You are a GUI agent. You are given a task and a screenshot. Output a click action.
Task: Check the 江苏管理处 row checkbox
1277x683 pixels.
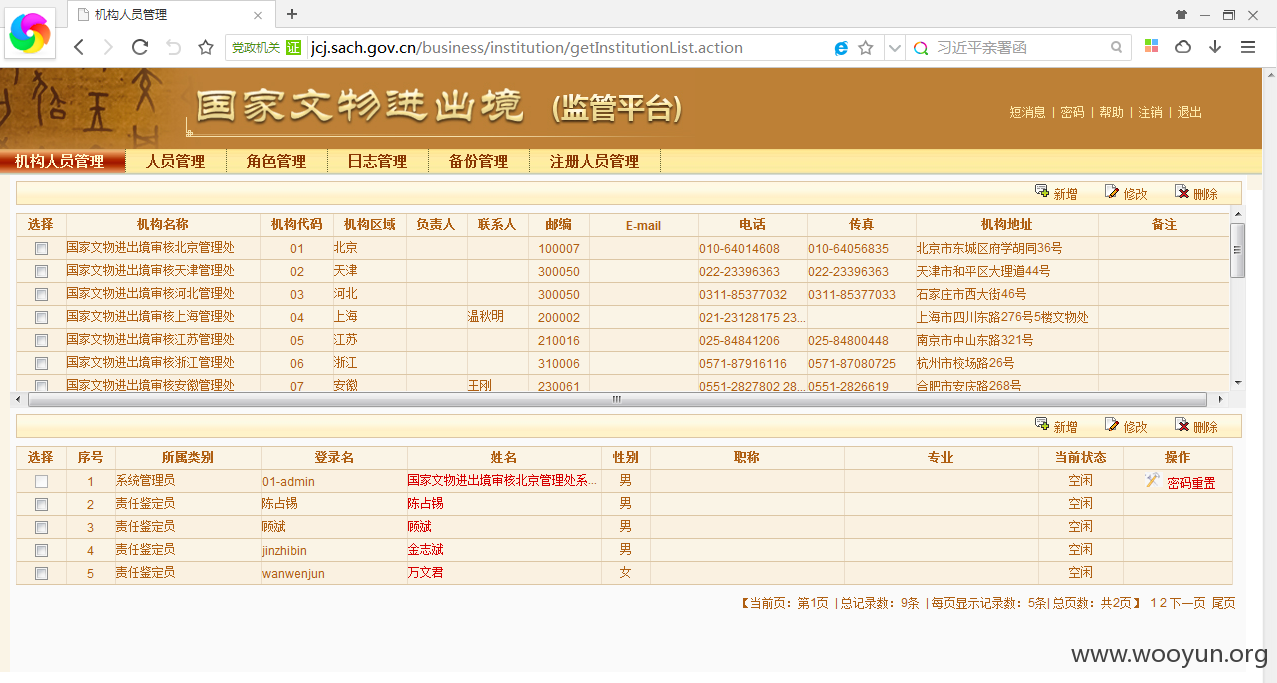(x=41, y=340)
